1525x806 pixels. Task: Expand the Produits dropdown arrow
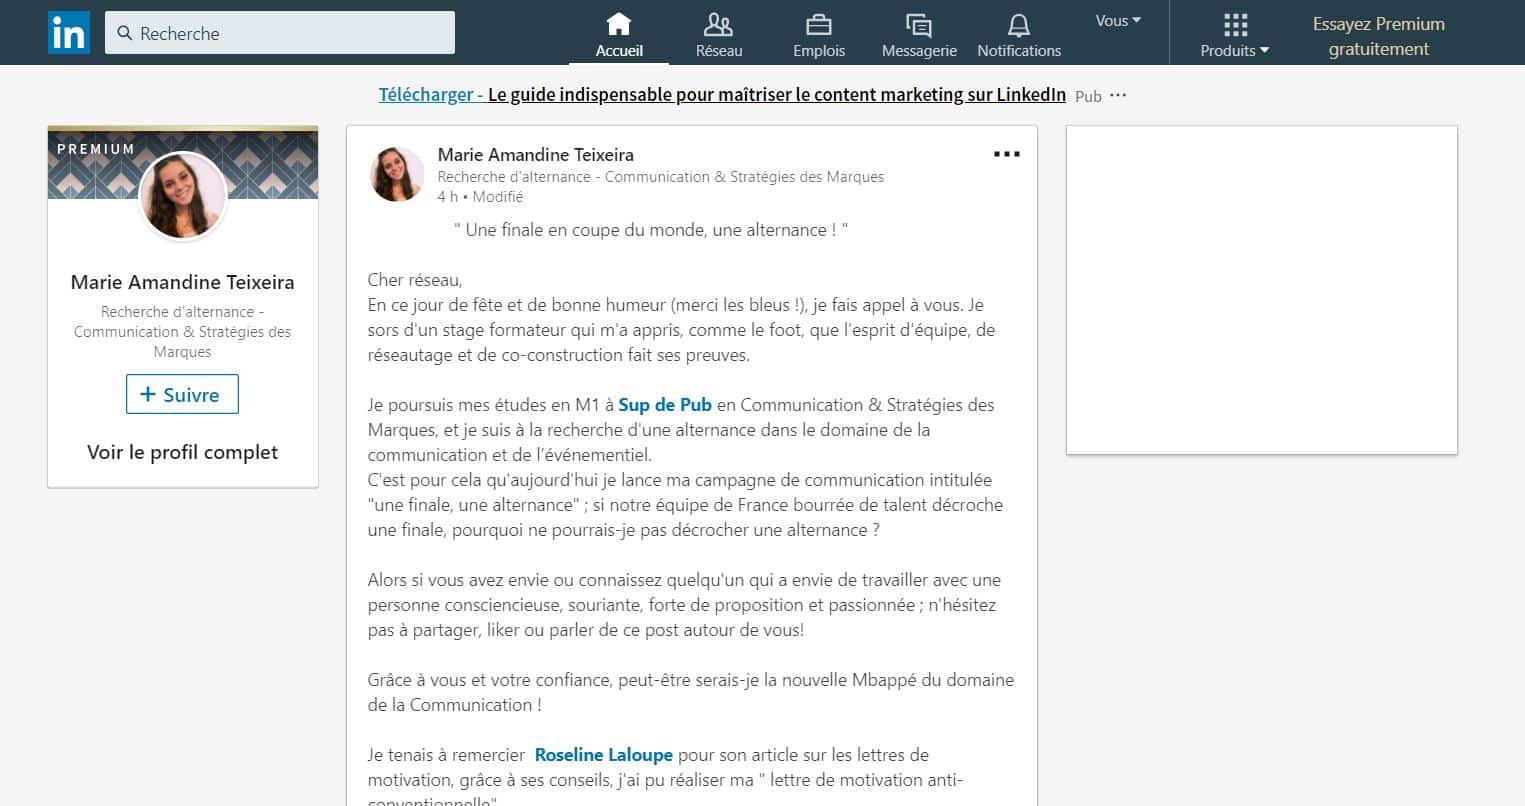[x=1264, y=51]
